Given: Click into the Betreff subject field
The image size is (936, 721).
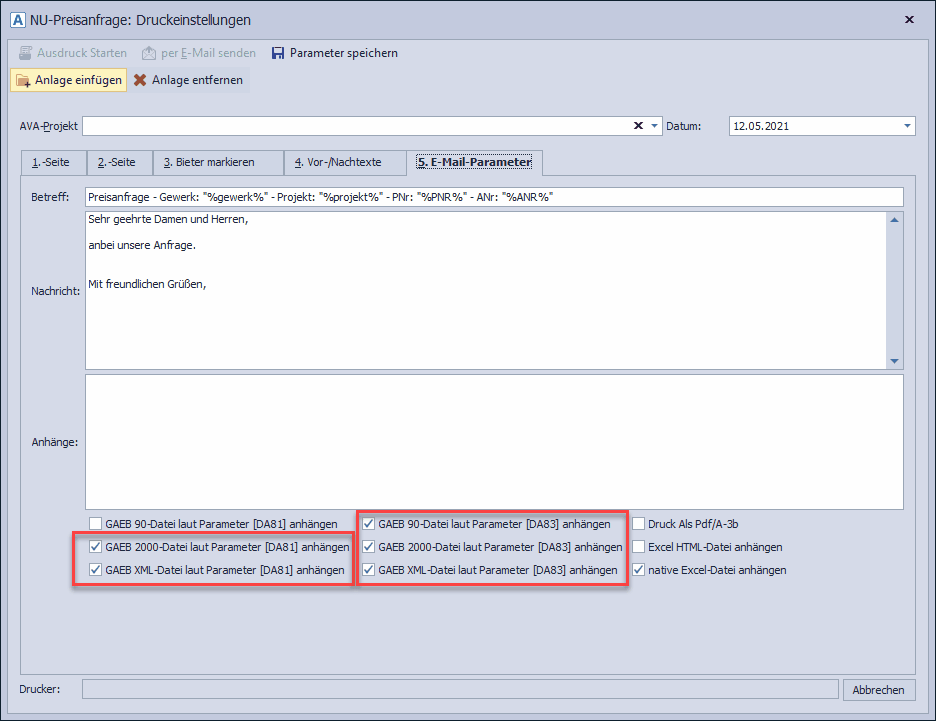Looking at the screenshot, I should tap(493, 197).
